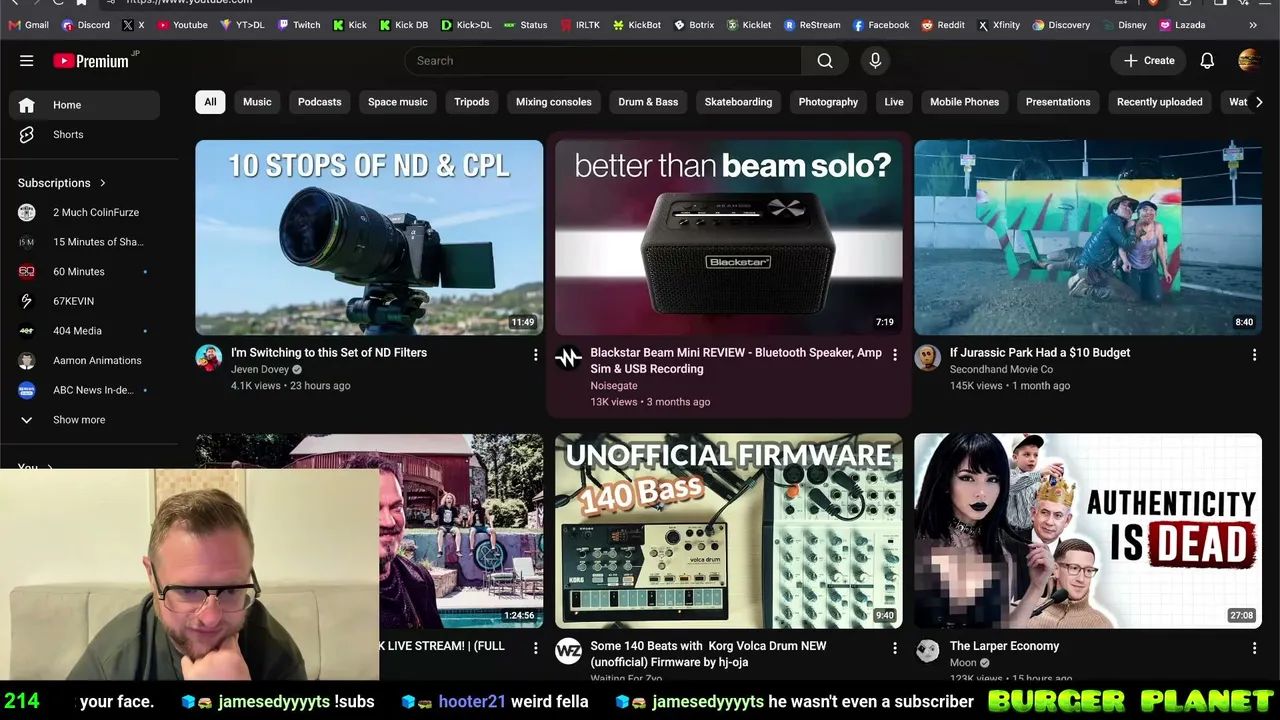Open the Discord bookmark
Viewport: 1280px width, 720px height.
coord(86,25)
